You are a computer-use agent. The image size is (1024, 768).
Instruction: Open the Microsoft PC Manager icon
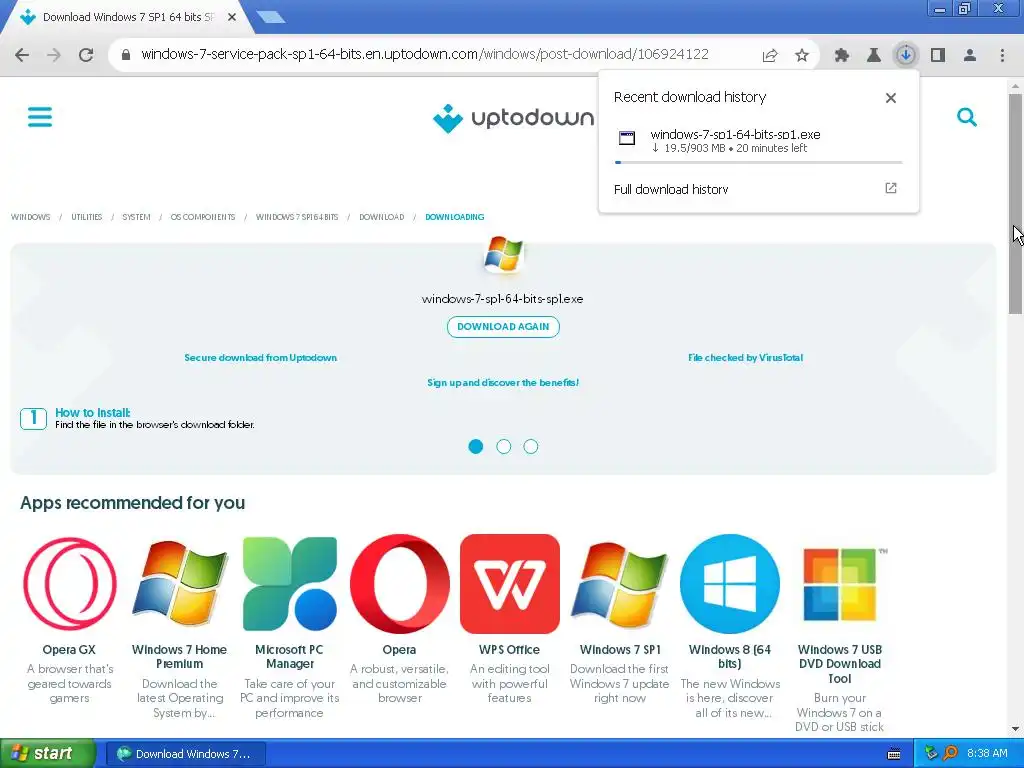click(x=289, y=584)
